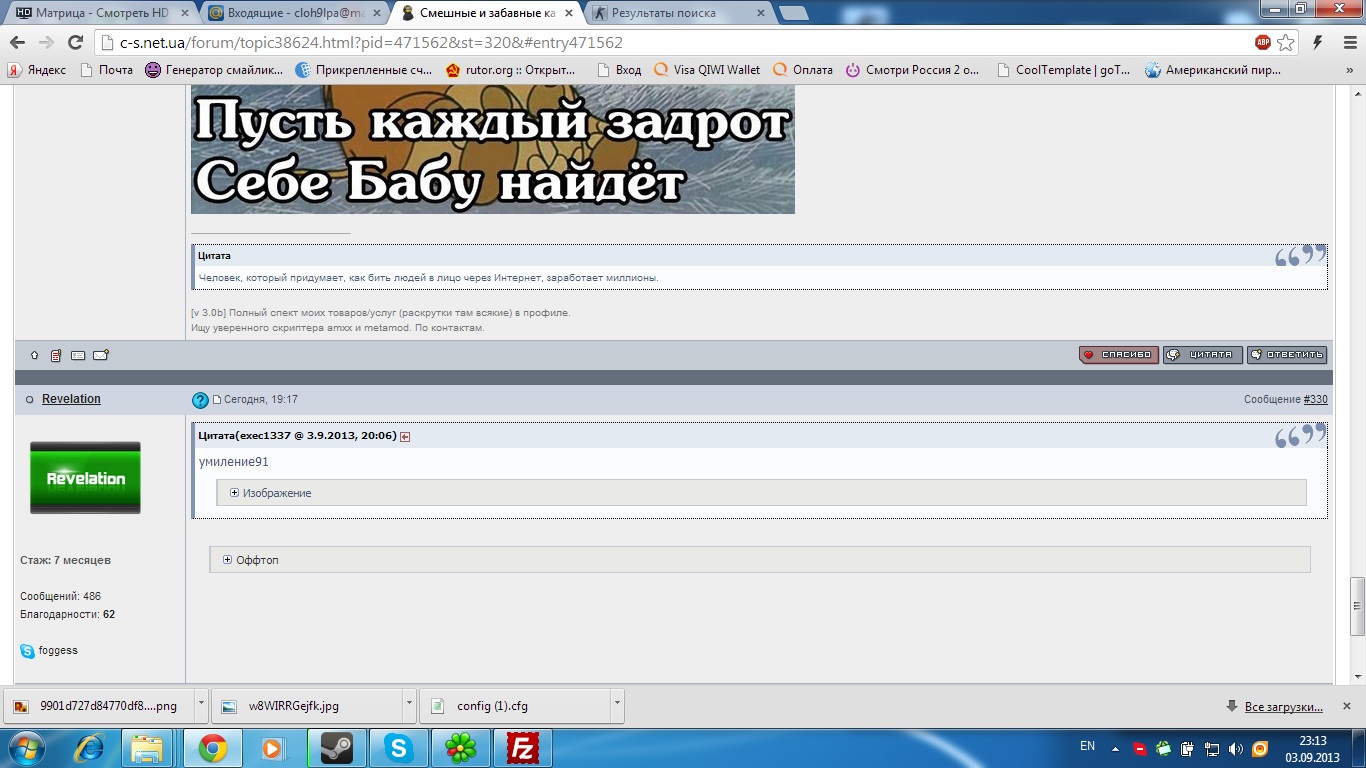Click the volume icon in system tray
Image resolution: width=1366 pixels, height=768 pixels.
click(x=1236, y=748)
